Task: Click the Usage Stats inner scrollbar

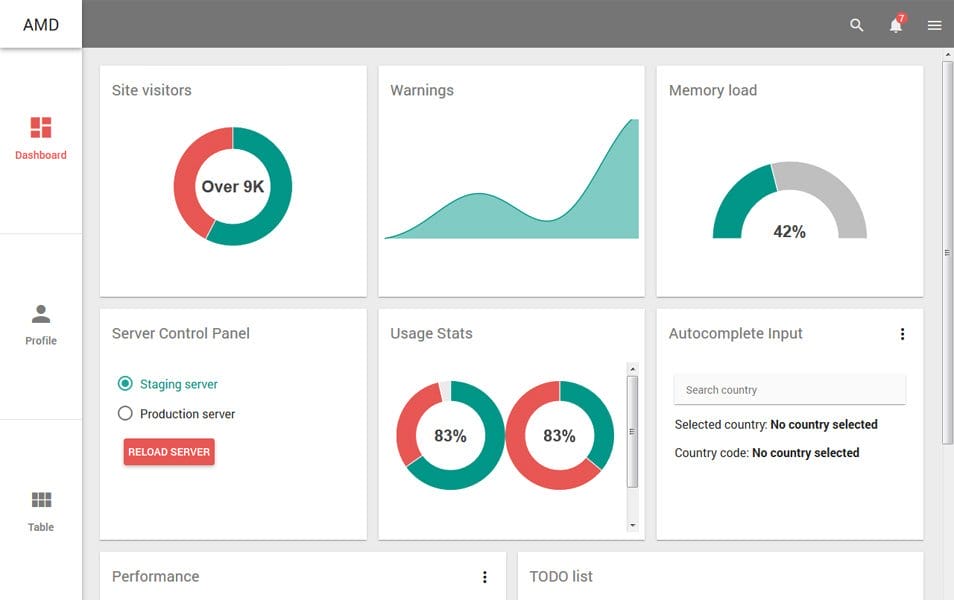Action: tap(630, 430)
